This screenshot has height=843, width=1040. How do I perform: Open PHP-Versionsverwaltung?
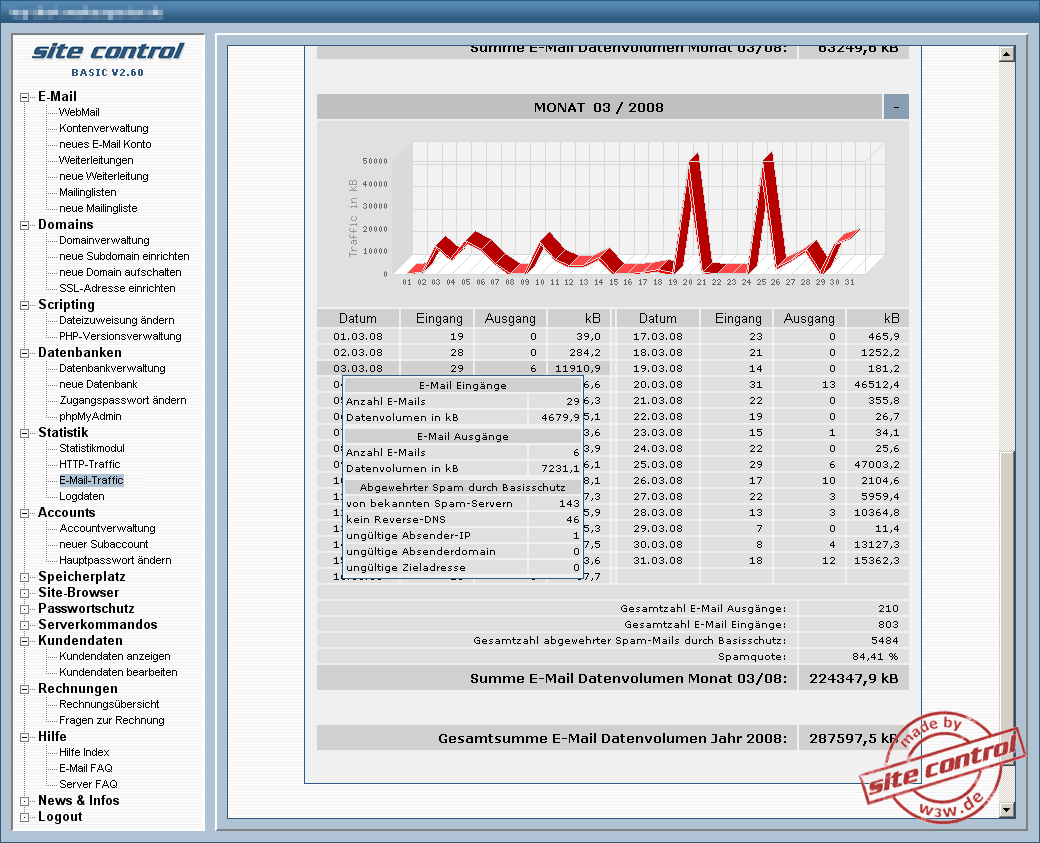tap(120, 336)
